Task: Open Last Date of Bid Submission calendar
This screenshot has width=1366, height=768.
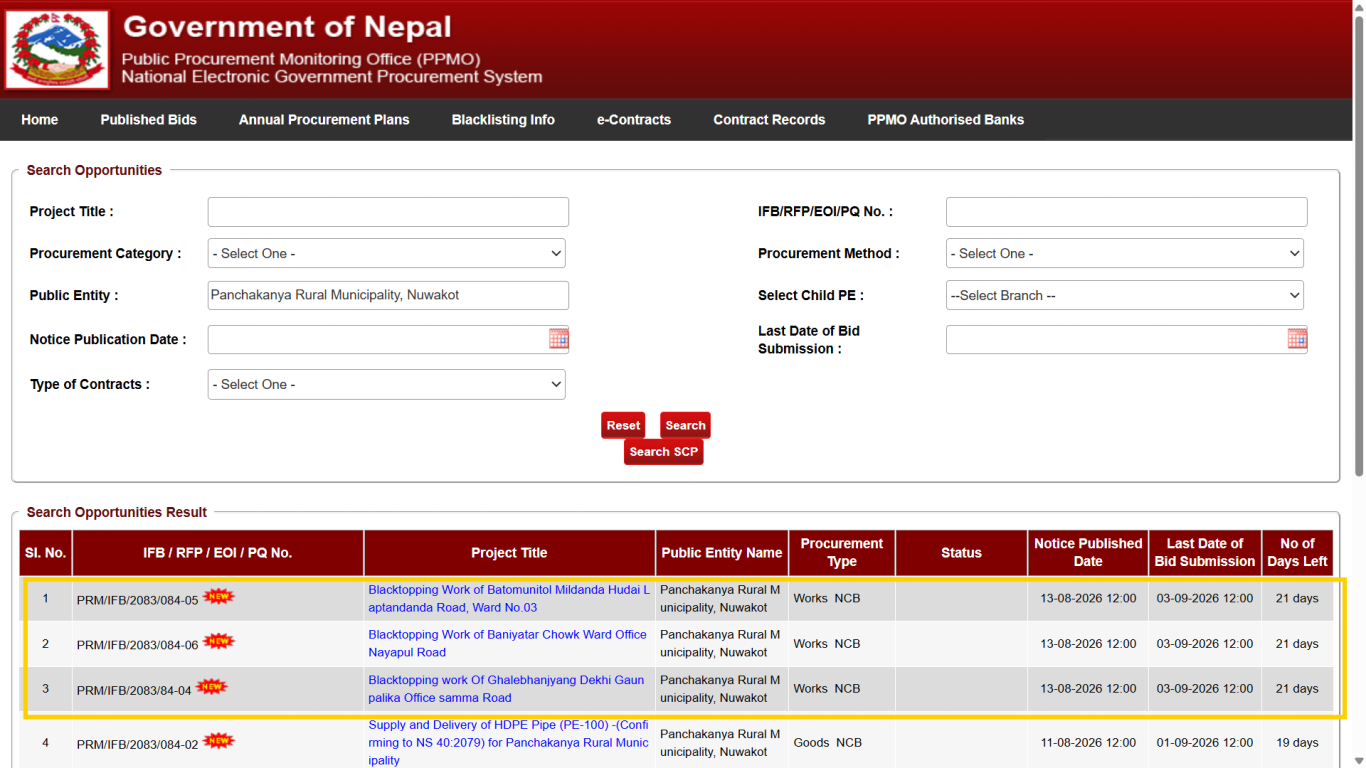Action: [1297, 339]
